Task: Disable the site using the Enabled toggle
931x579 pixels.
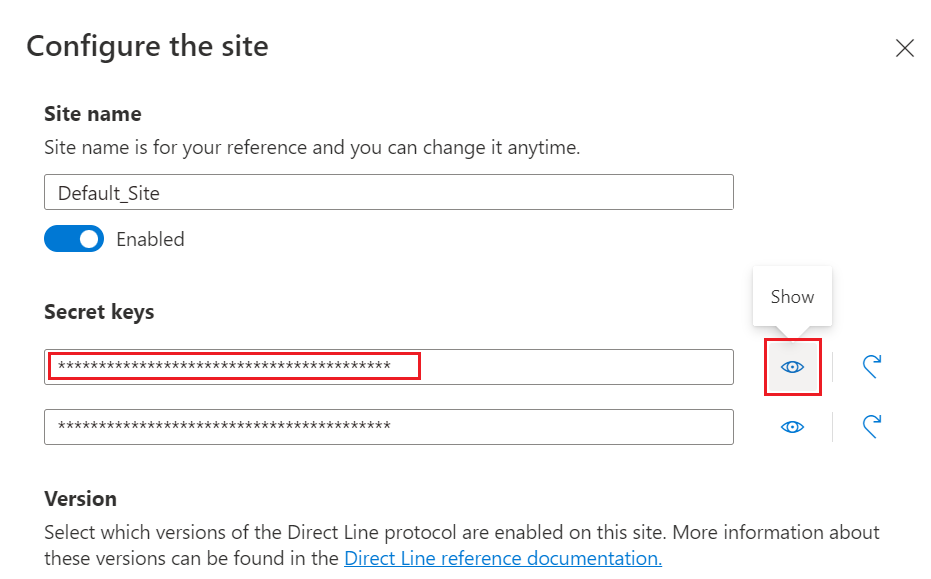Action: pos(72,239)
